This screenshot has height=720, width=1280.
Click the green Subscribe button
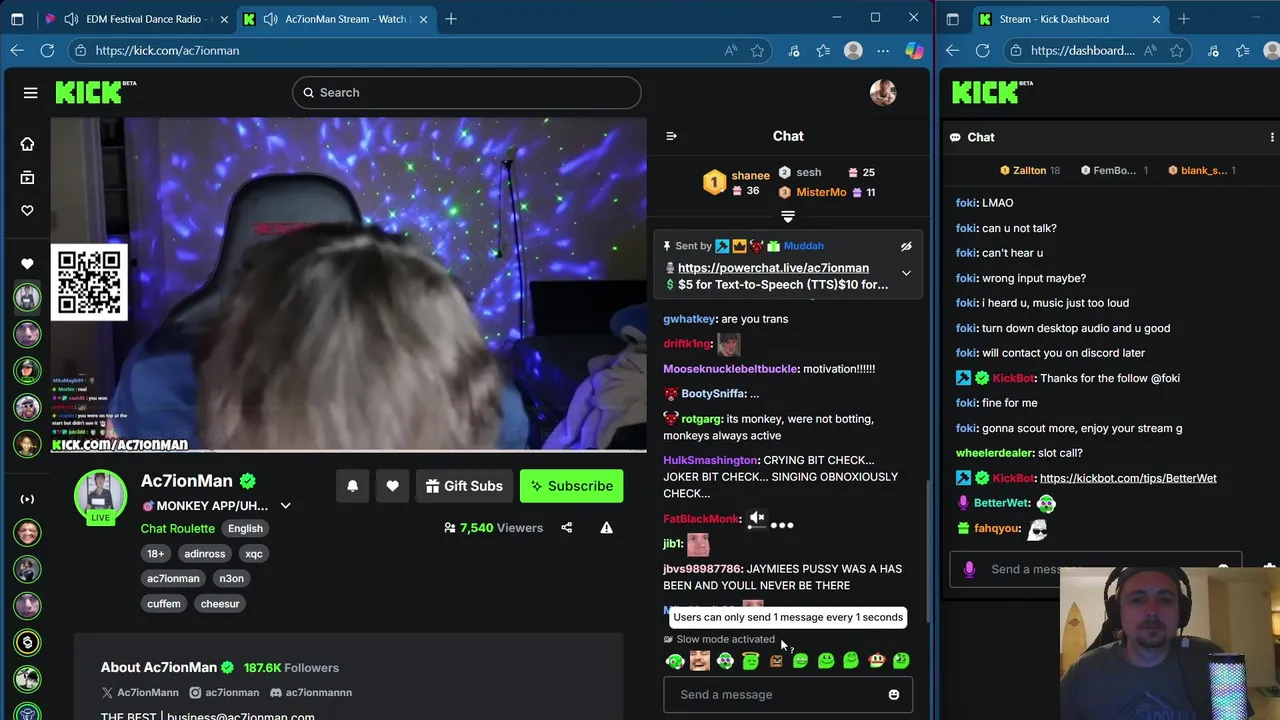pos(571,486)
